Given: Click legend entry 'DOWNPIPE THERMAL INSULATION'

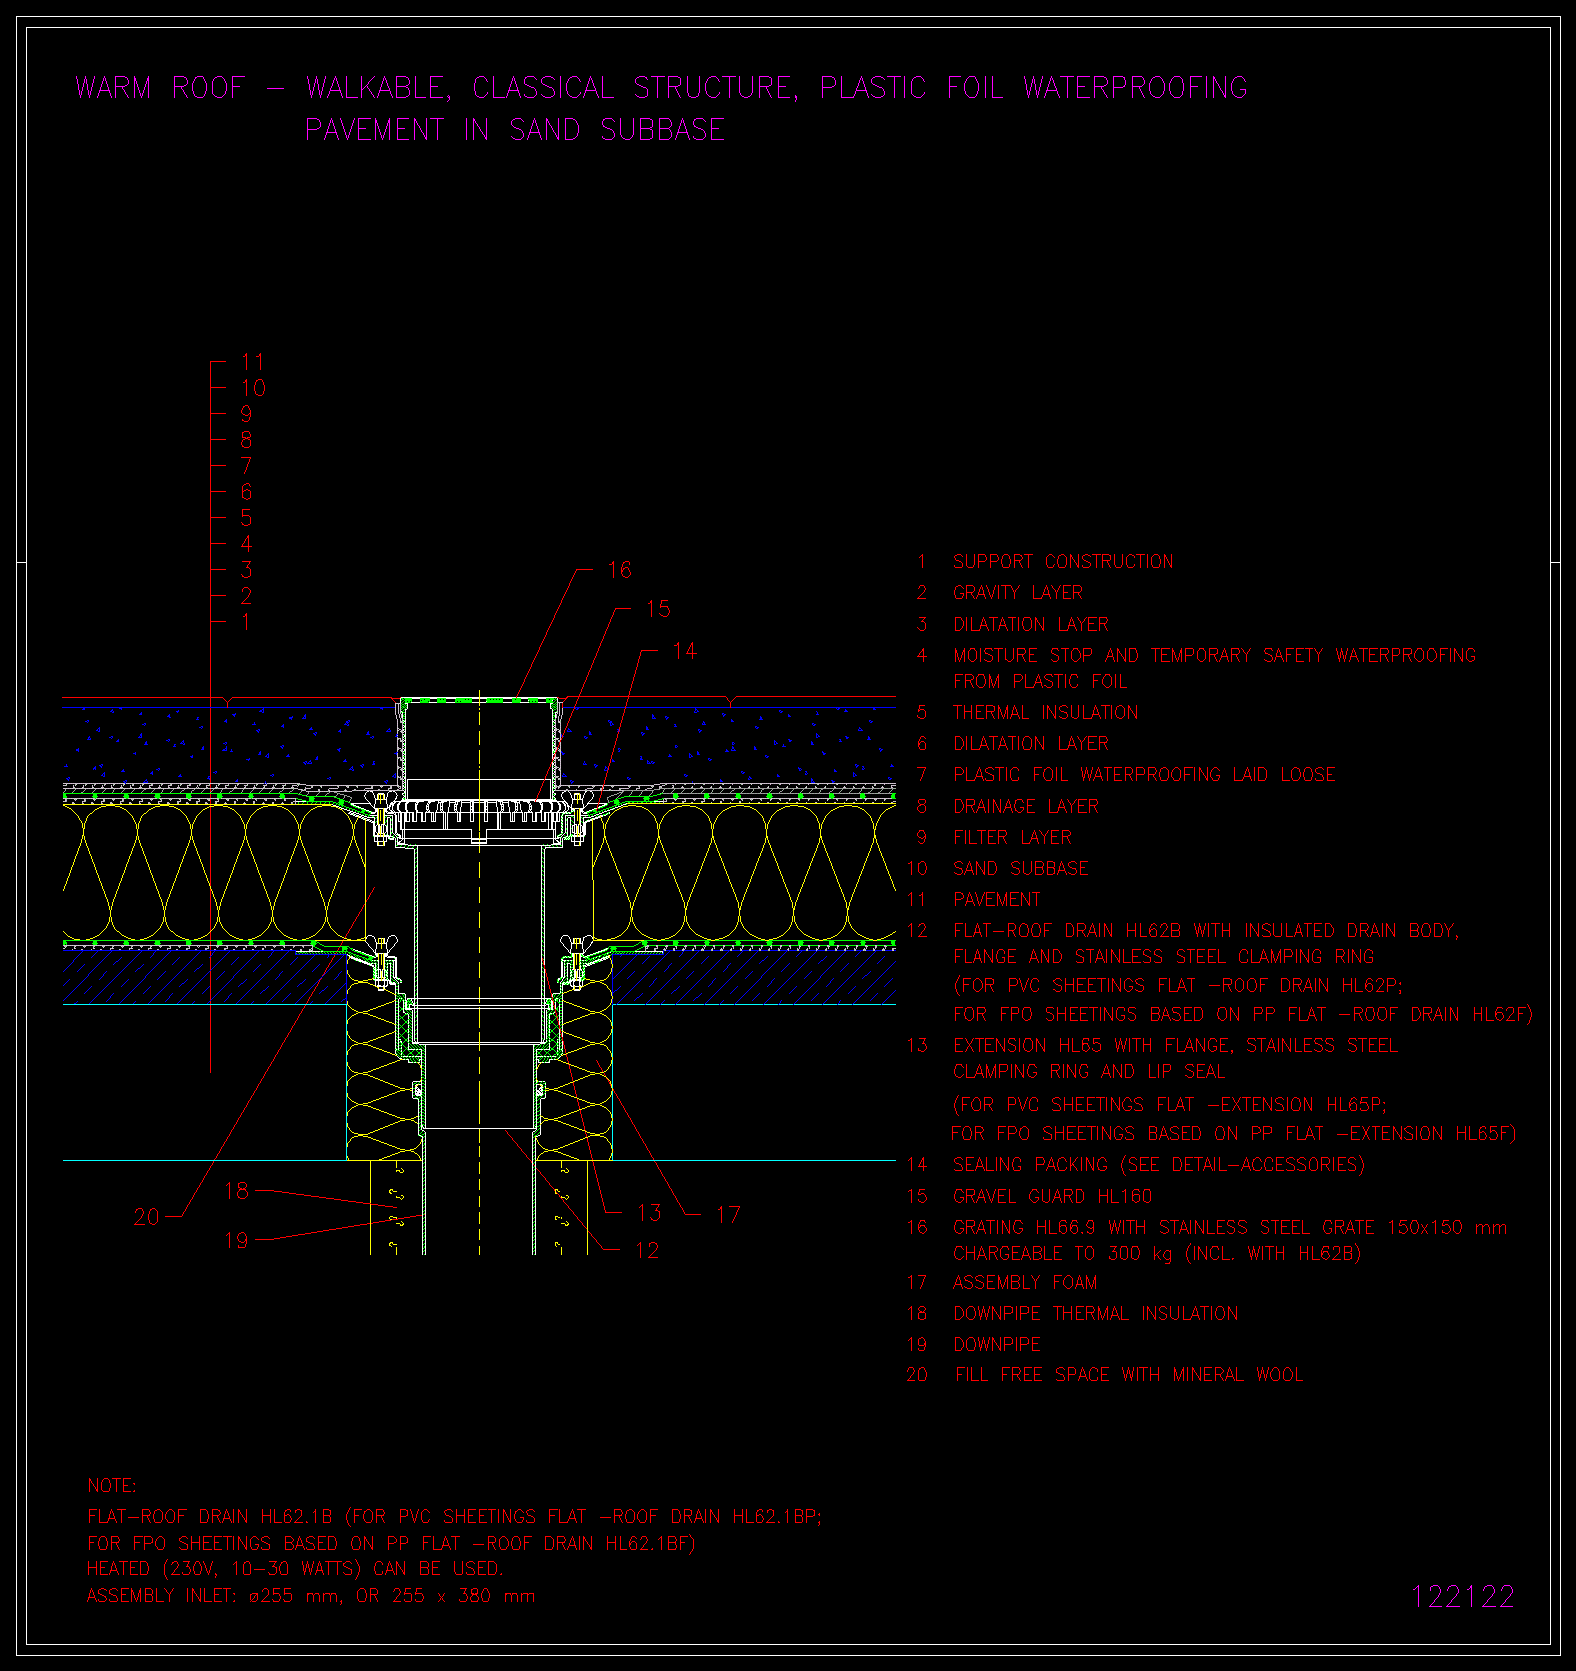Looking at the screenshot, I should (1096, 1314).
